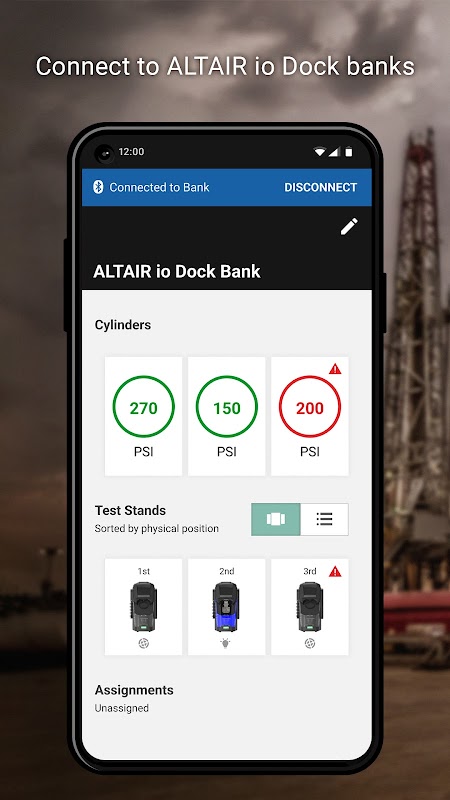Viewport: 450px width, 800px height.
Task: Tap target icon under 1st test stand
Action: point(143,644)
